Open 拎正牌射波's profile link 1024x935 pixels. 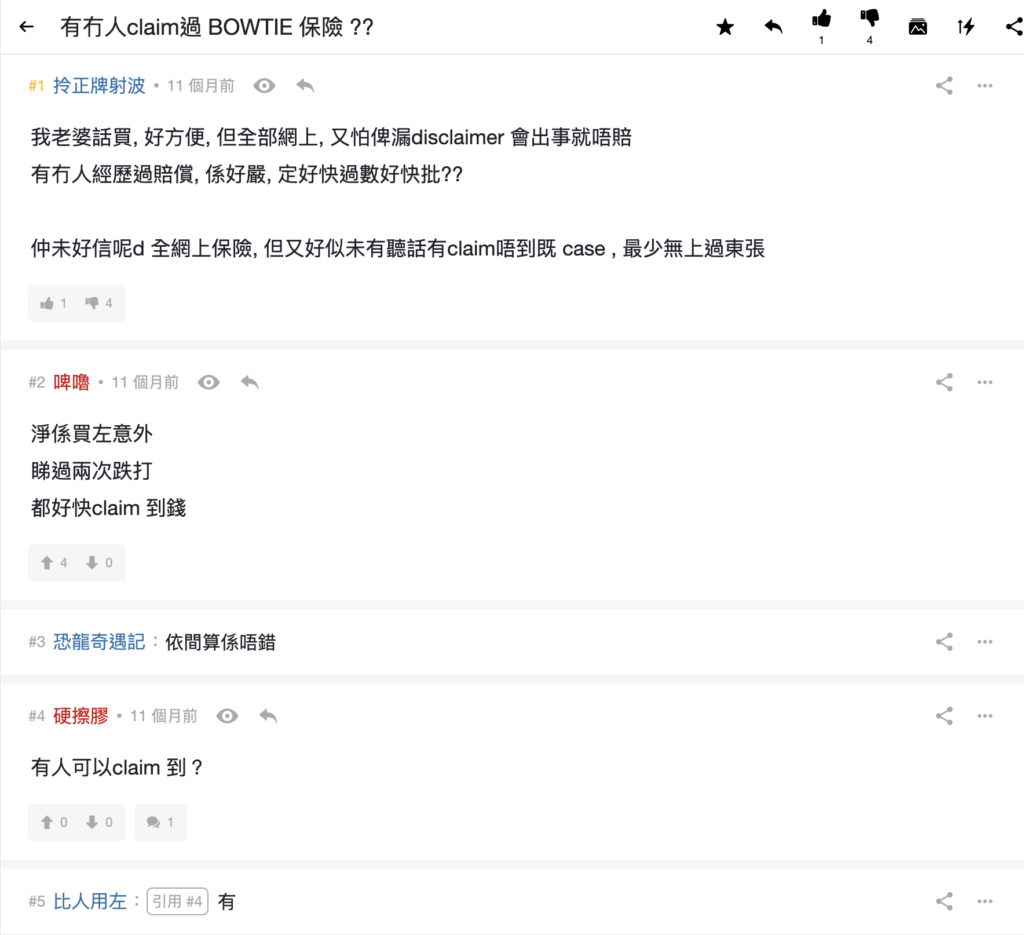point(99,86)
